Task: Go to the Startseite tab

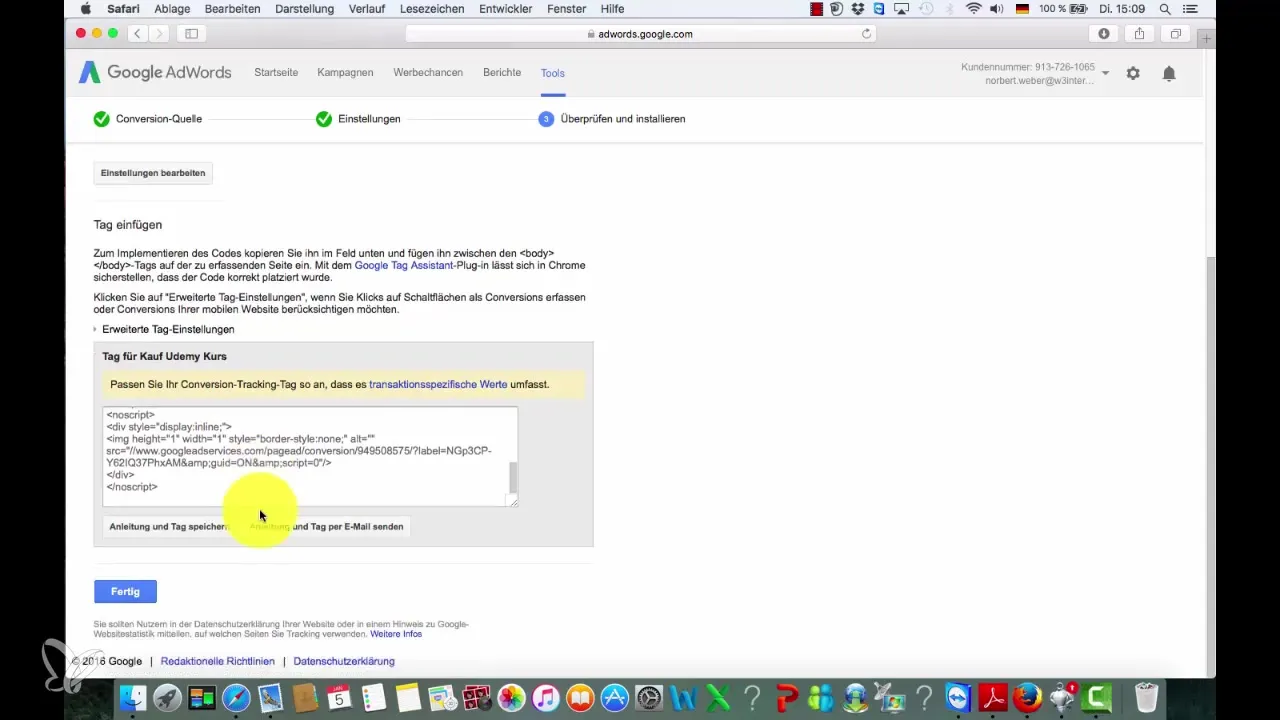Action: (276, 73)
